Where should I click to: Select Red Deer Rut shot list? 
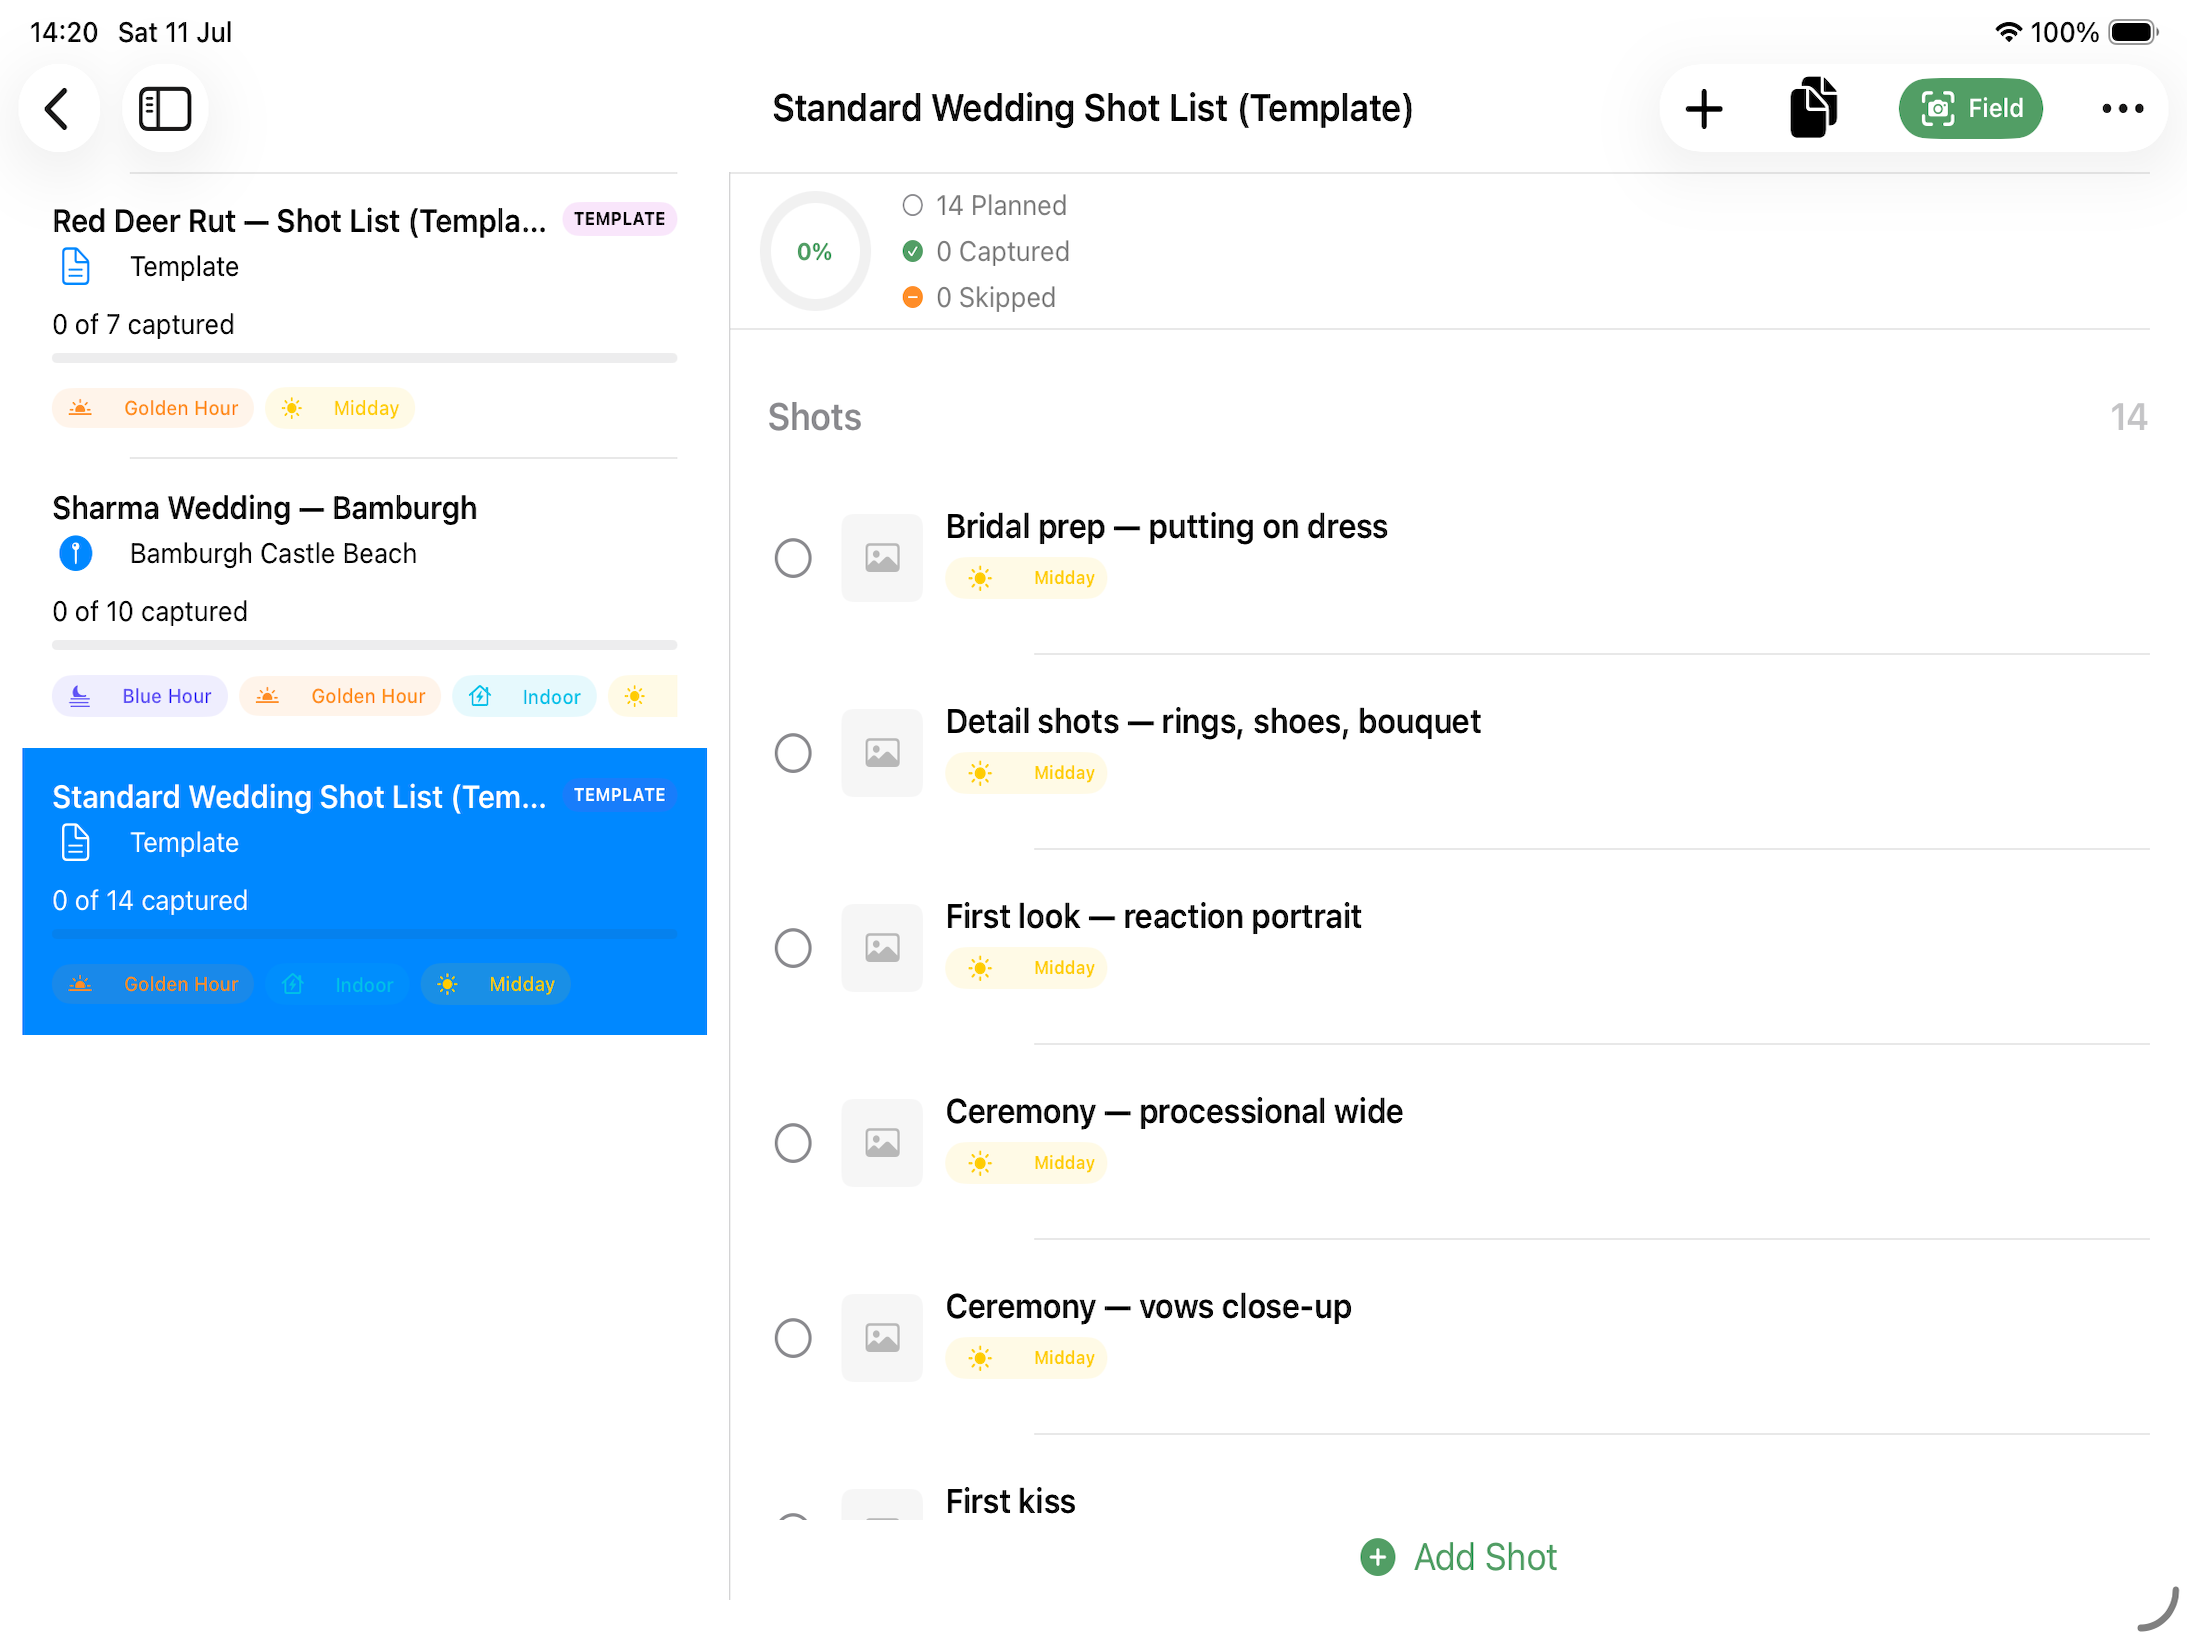coord(364,315)
